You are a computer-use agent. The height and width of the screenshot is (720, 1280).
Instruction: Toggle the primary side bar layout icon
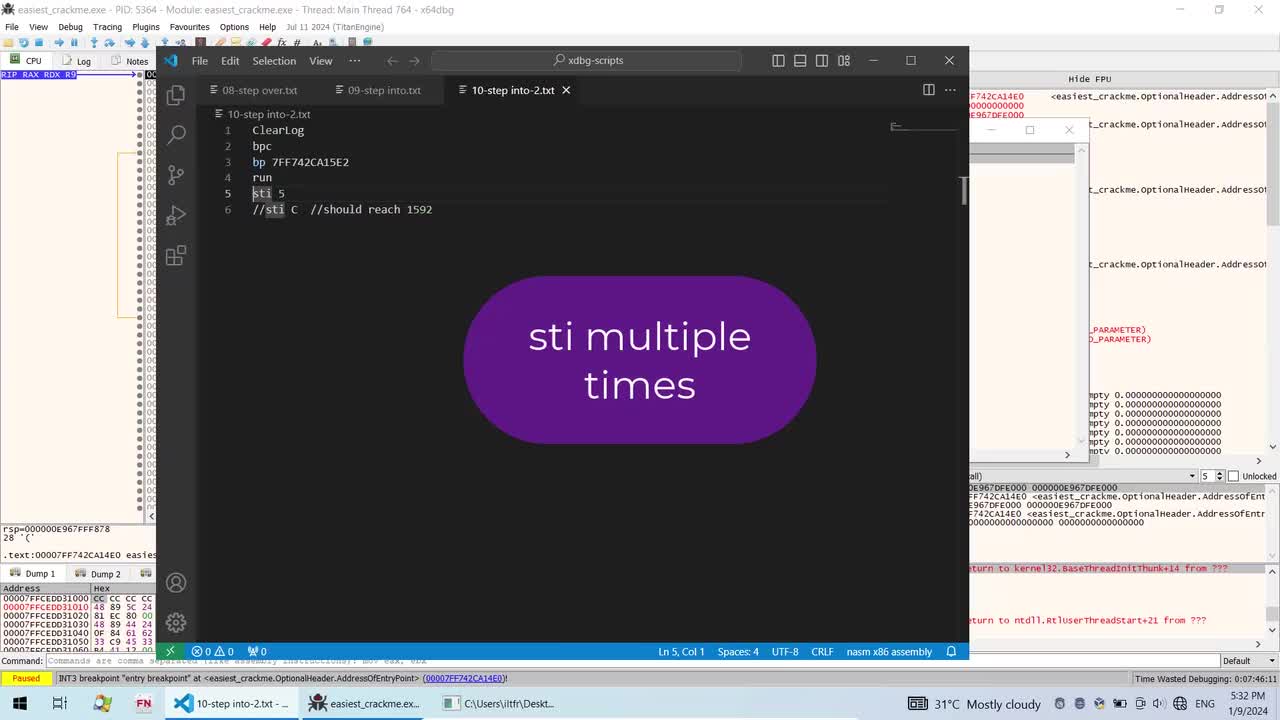coord(778,60)
